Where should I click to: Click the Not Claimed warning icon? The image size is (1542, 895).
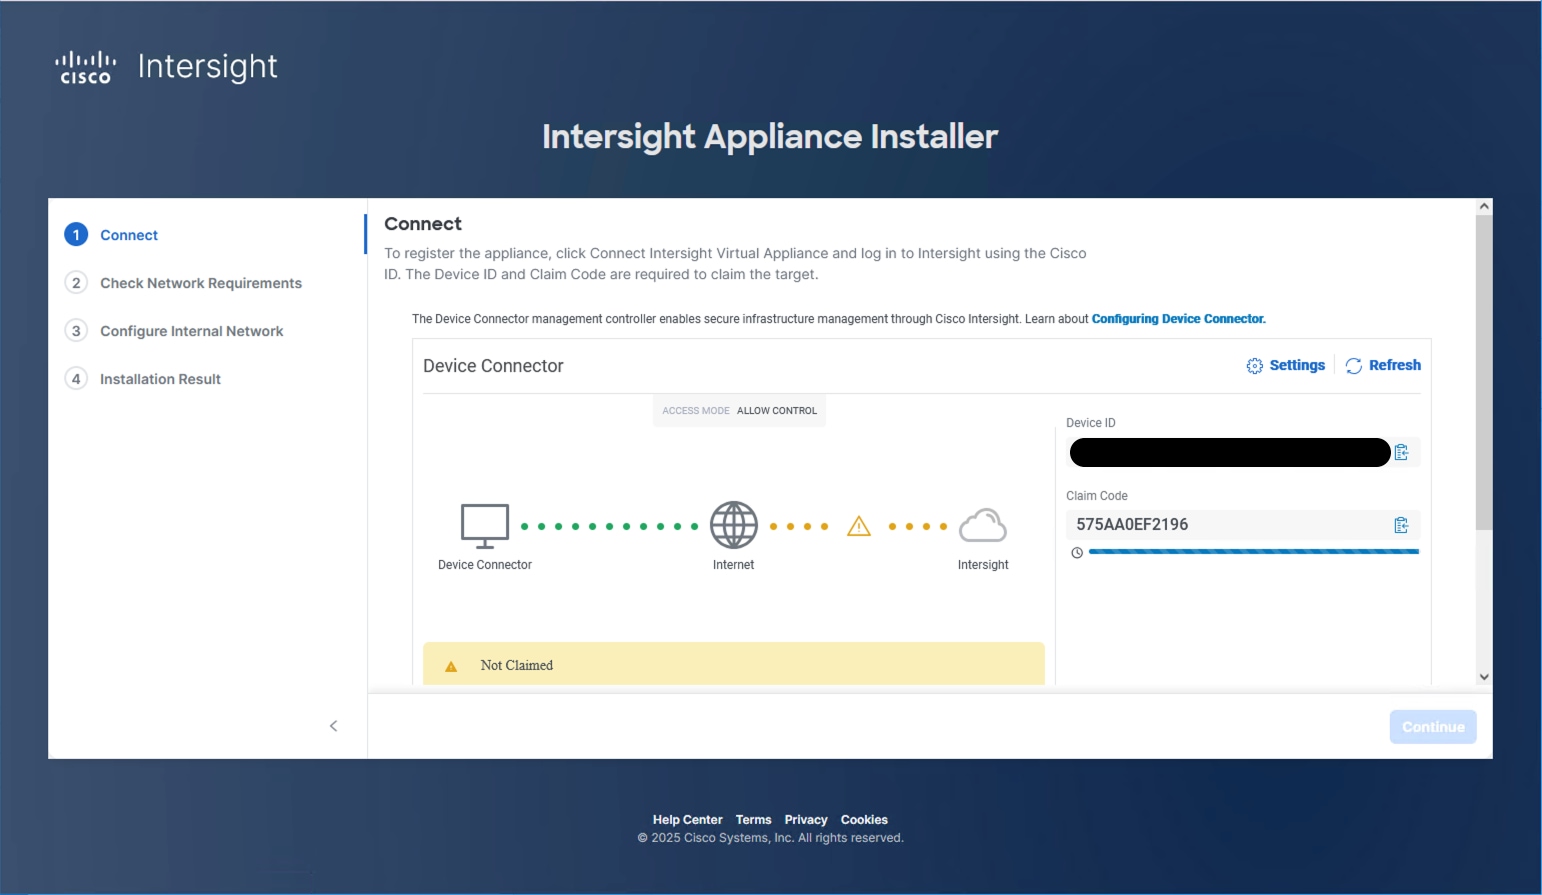pos(451,666)
